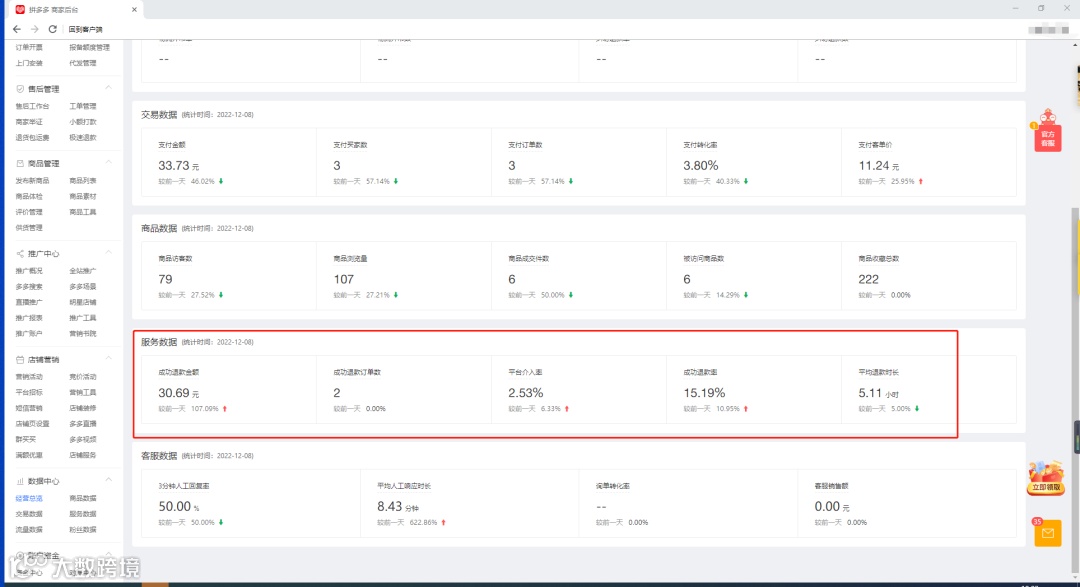Click the 平台介入率 2.53% value

pos(526,393)
